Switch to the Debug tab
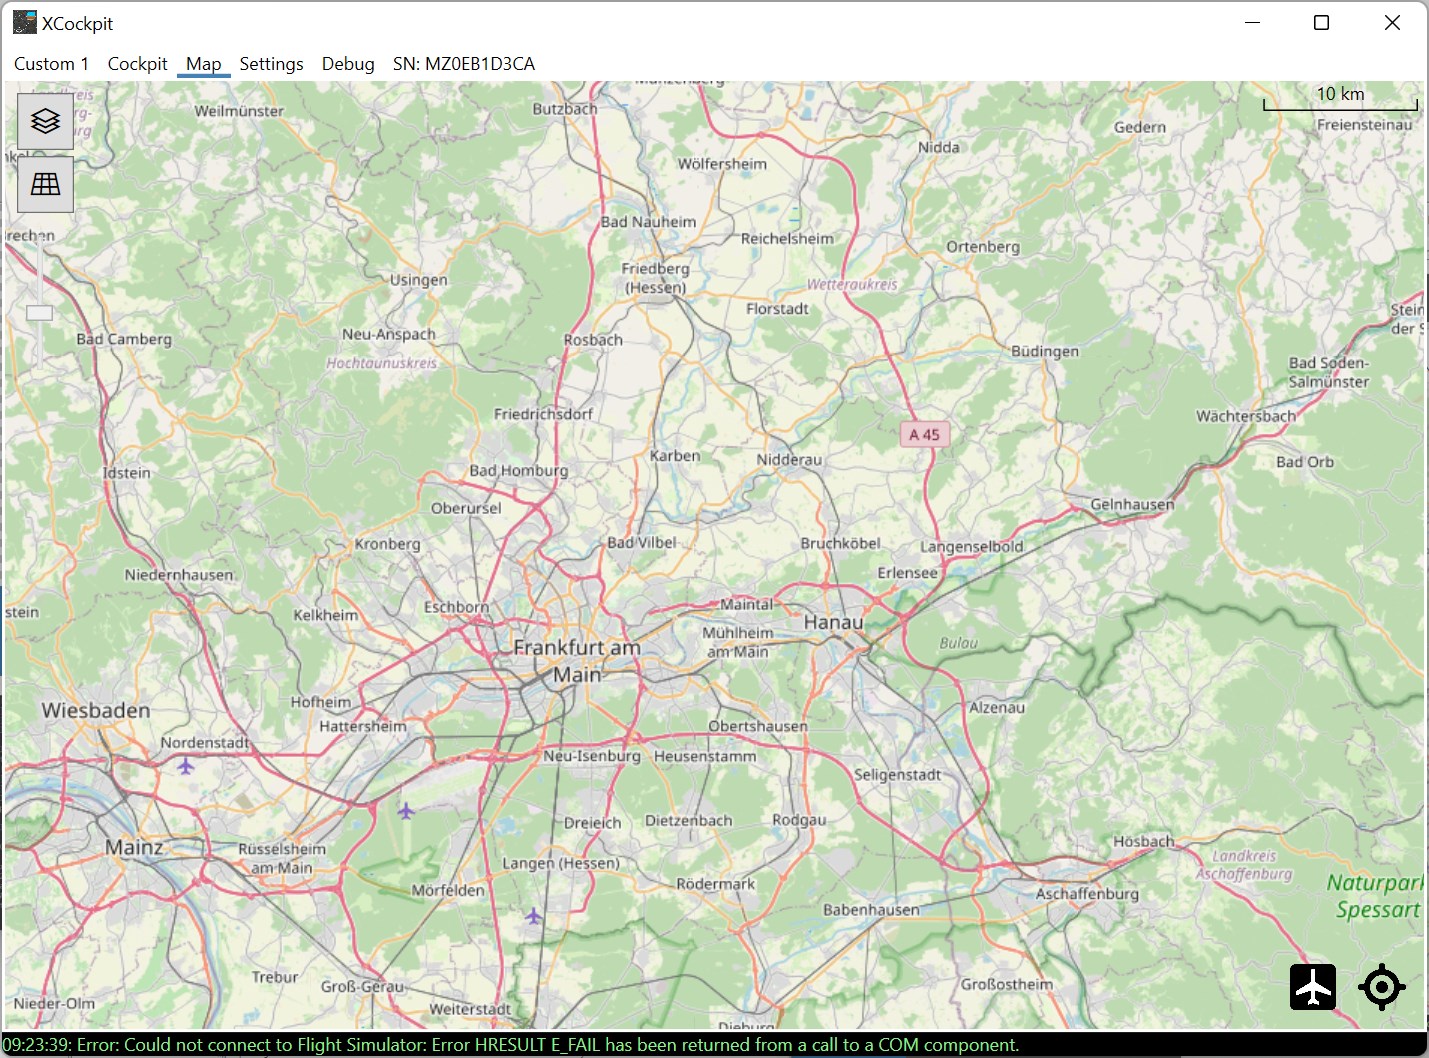The height and width of the screenshot is (1058, 1429). [x=348, y=64]
